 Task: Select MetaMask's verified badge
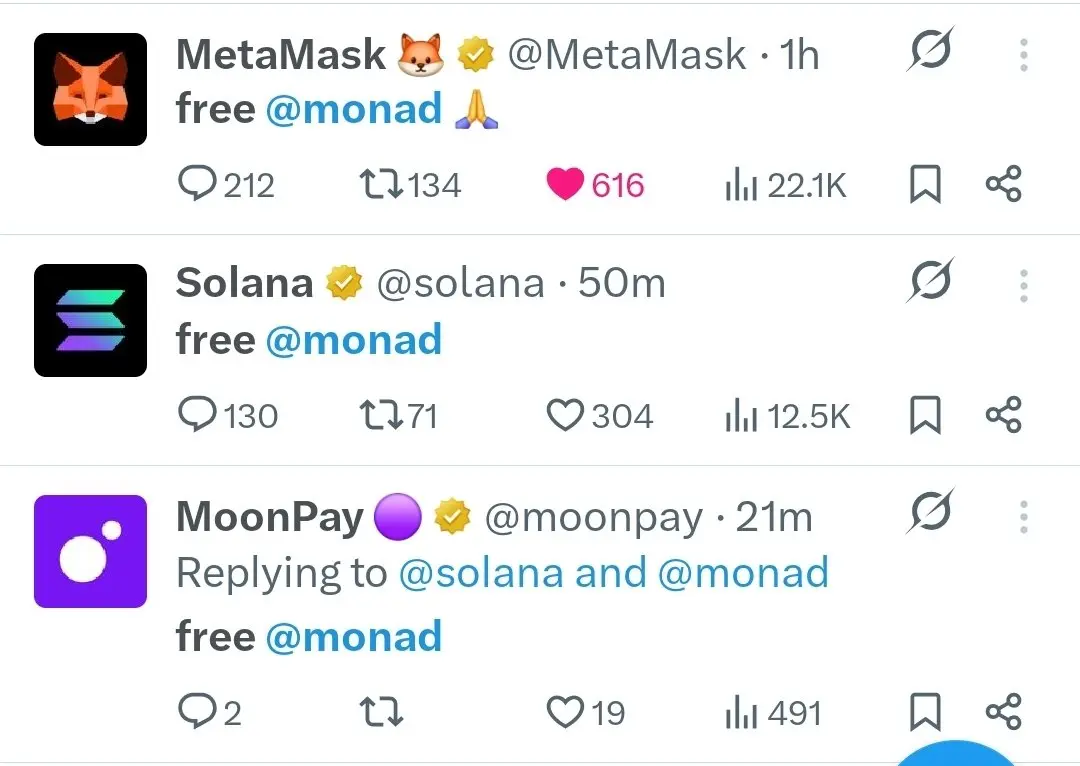click(x=477, y=55)
